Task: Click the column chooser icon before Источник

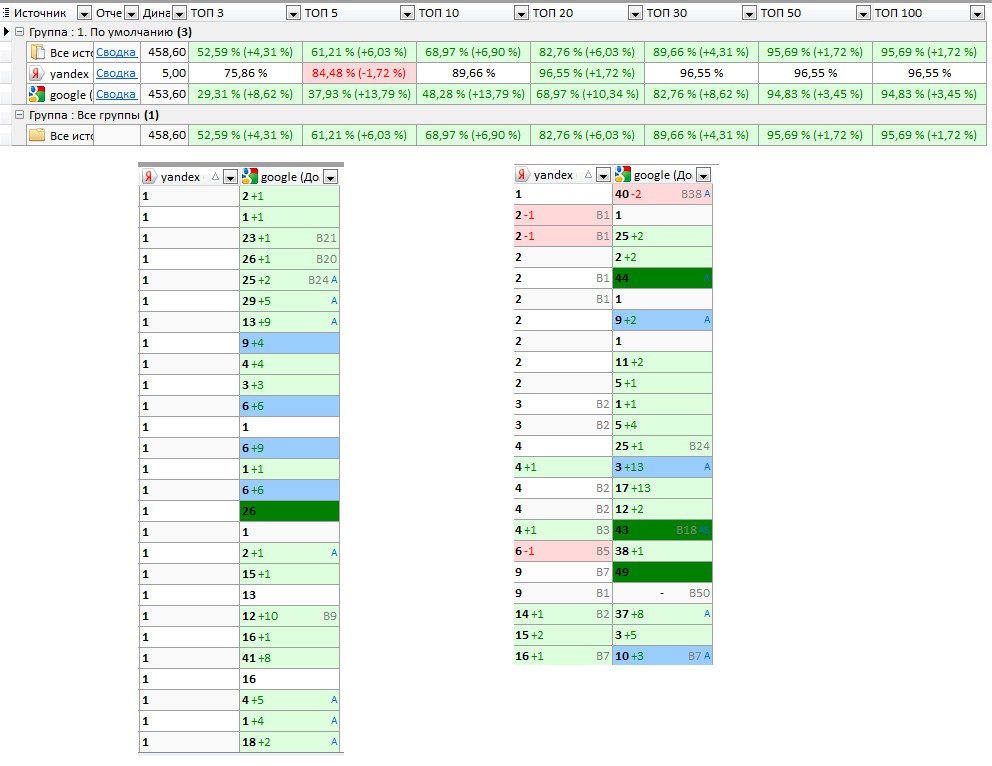Action: click(x=6, y=13)
